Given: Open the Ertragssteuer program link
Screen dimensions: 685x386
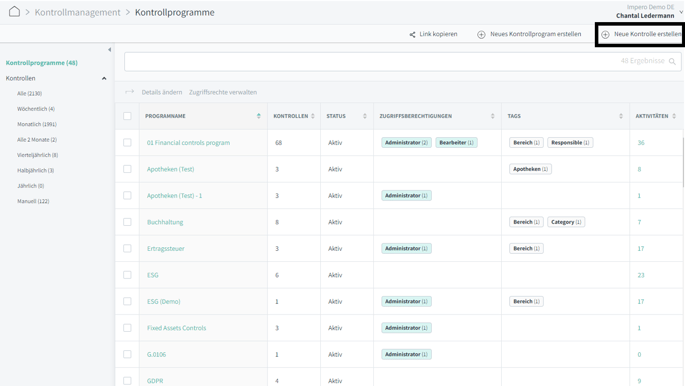Looking at the screenshot, I should pos(166,248).
